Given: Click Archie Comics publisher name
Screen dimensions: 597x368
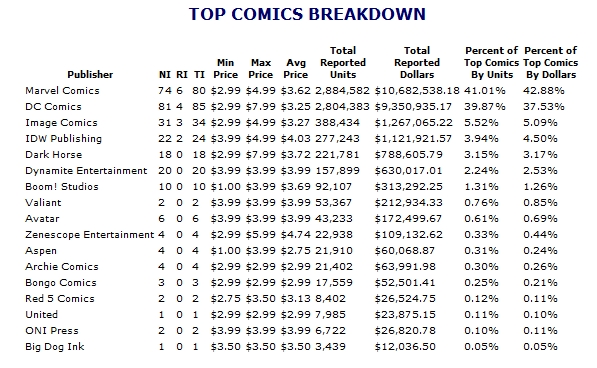Looking at the screenshot, I should pyautogui.click(x=62, y=266).
